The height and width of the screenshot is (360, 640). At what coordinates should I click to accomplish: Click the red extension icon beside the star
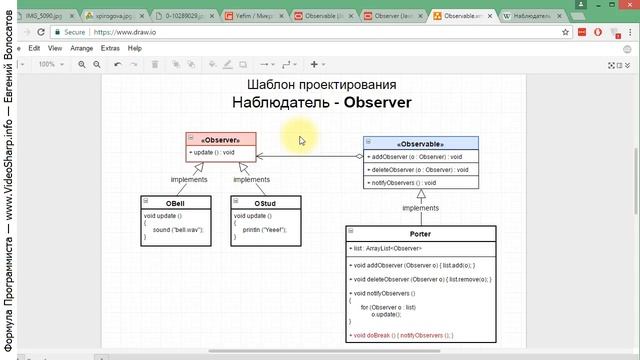click(582, 32)
